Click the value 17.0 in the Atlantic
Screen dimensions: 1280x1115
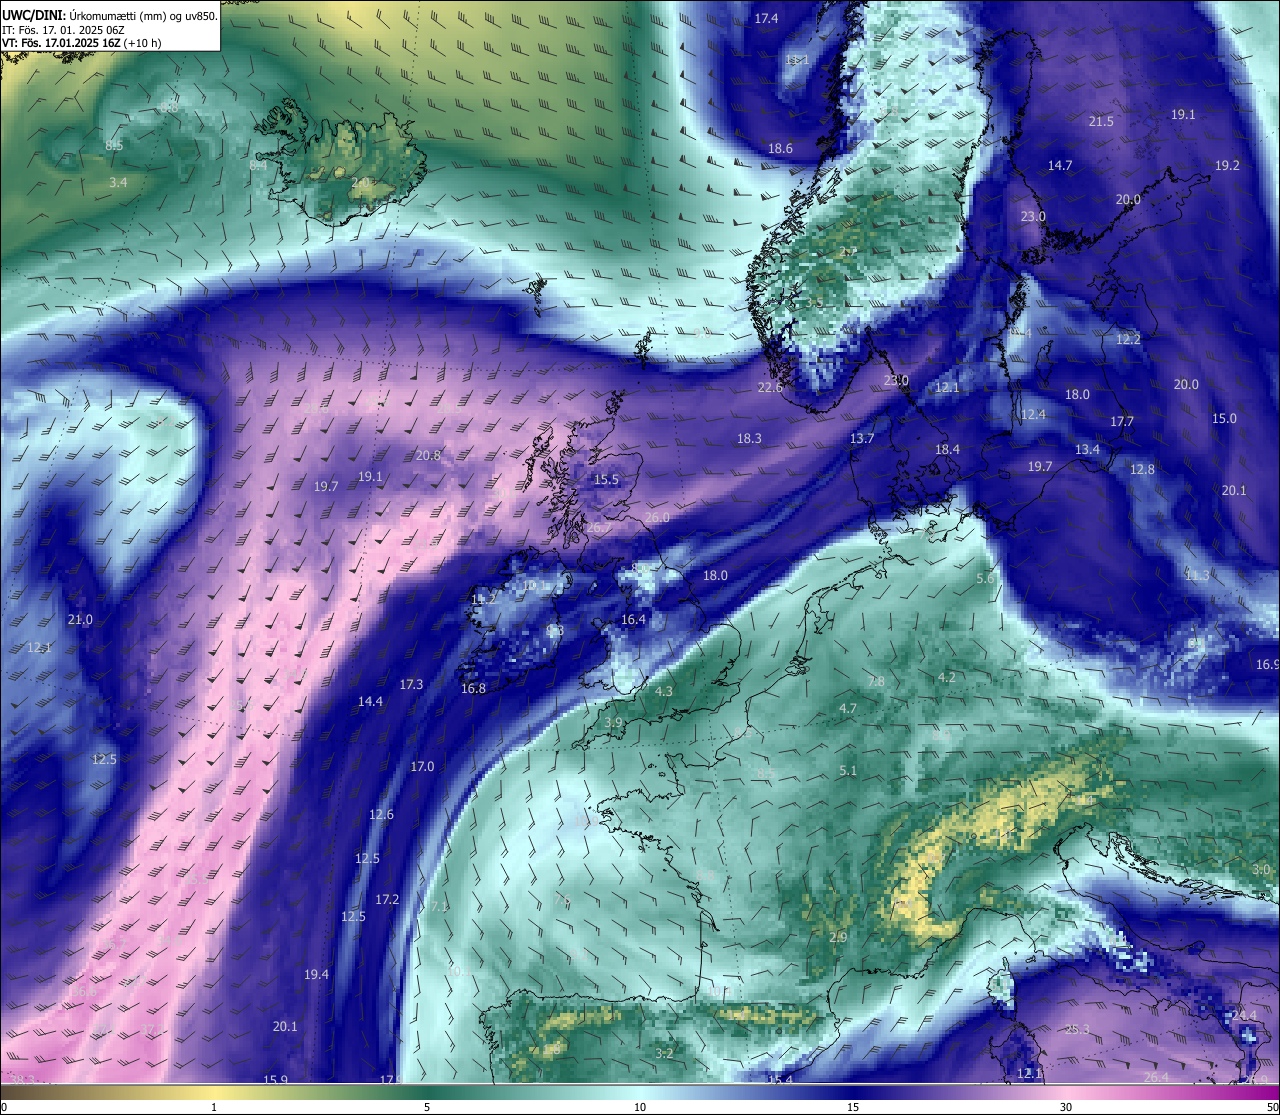422,766
